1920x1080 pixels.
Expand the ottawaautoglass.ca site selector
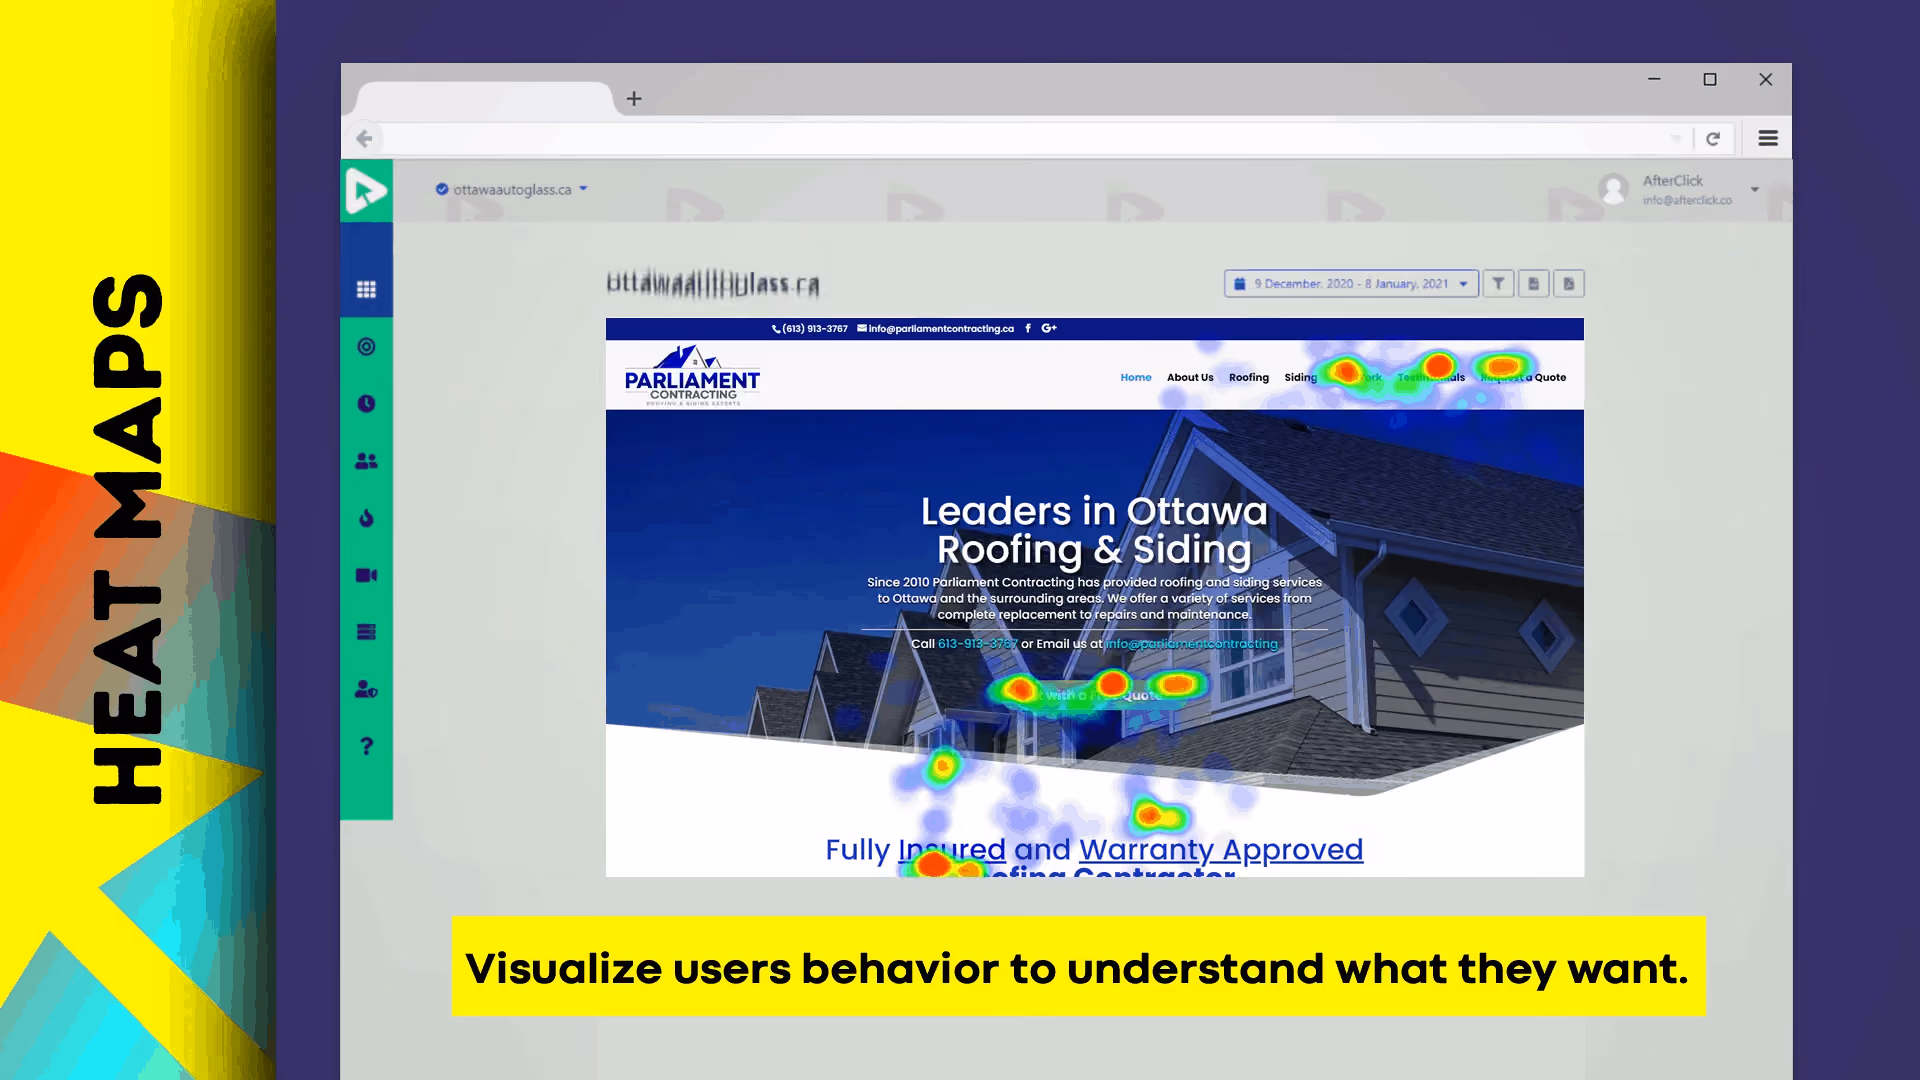click(512, 189)
